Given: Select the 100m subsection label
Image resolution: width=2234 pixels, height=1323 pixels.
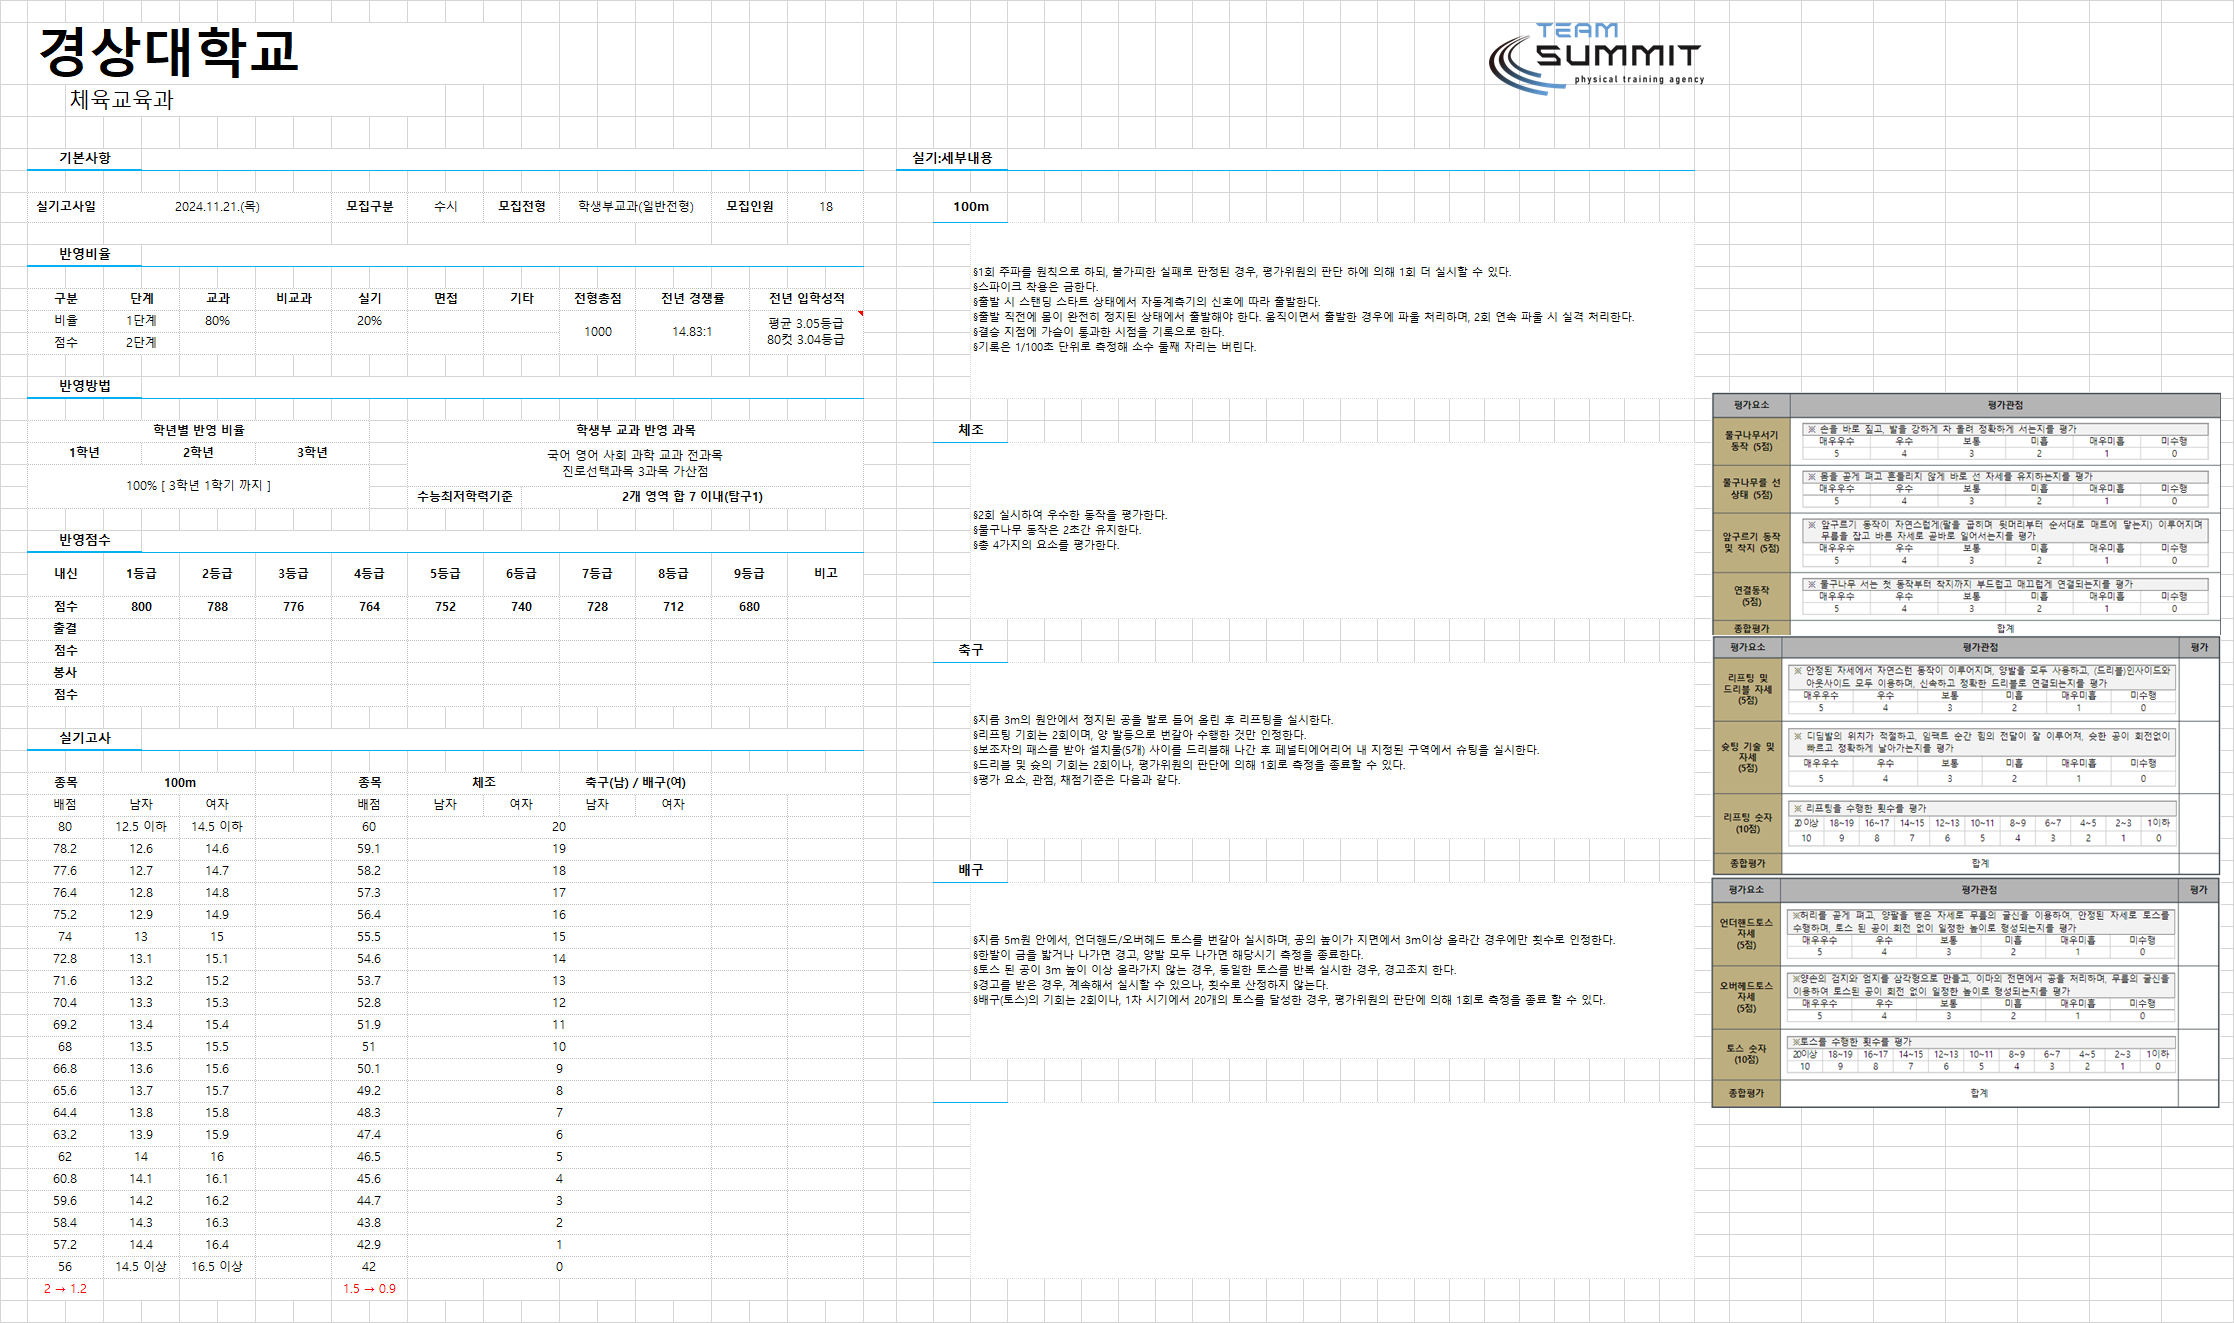Looking at the screenshot, I should [x=970, y=206].
